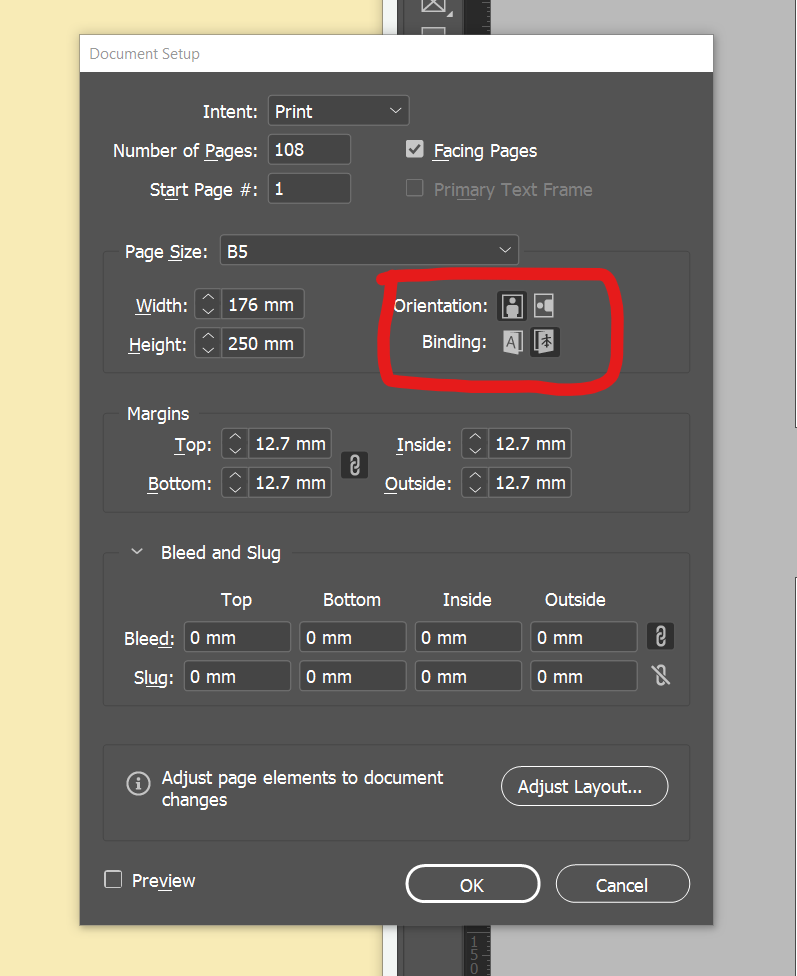Open the Intent dropdown
Image resolution: width=797 pixels, height=976 pixels.
click(339, 111)
